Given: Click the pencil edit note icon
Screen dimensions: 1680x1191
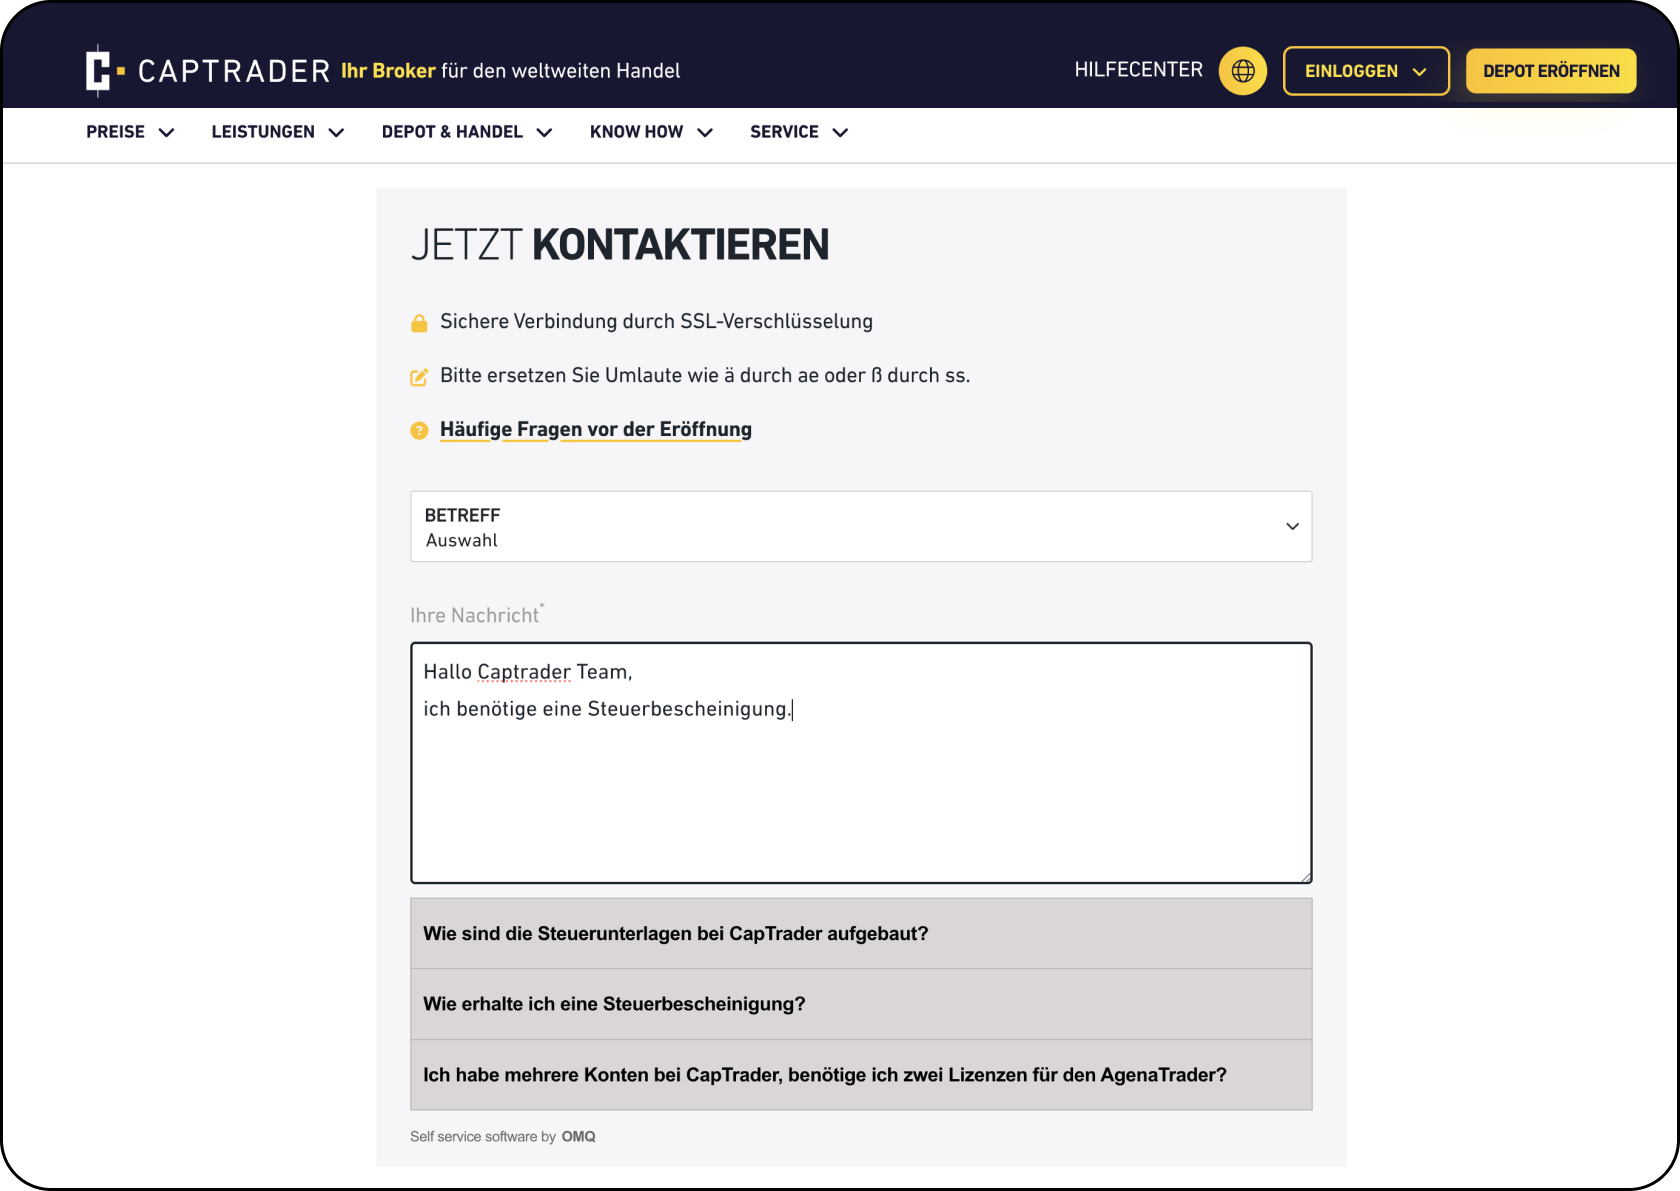Looking at the screenshot, I should (419, 377).
